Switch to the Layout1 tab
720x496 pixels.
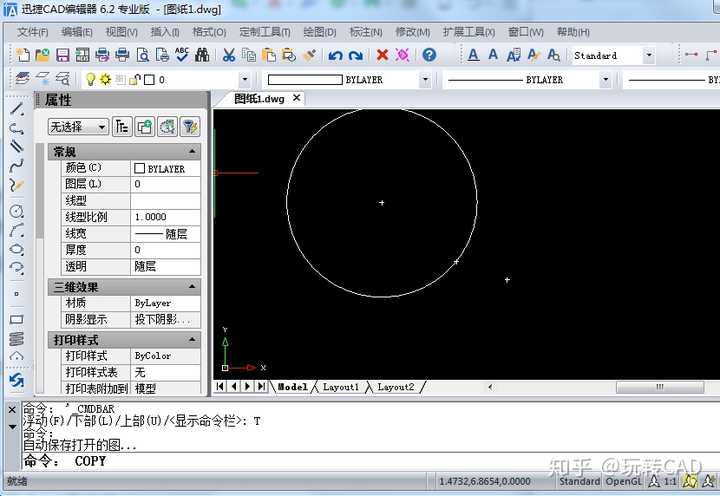tap(341, 387)
